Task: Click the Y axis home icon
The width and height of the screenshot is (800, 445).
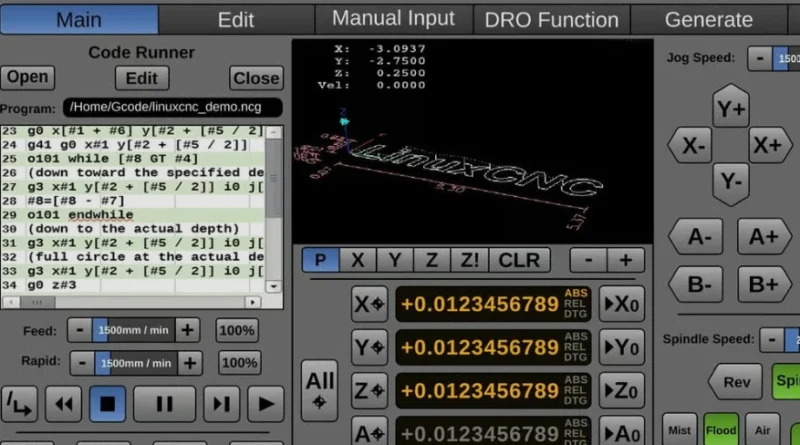Action: pyautogui.click(x=369, y=348)
